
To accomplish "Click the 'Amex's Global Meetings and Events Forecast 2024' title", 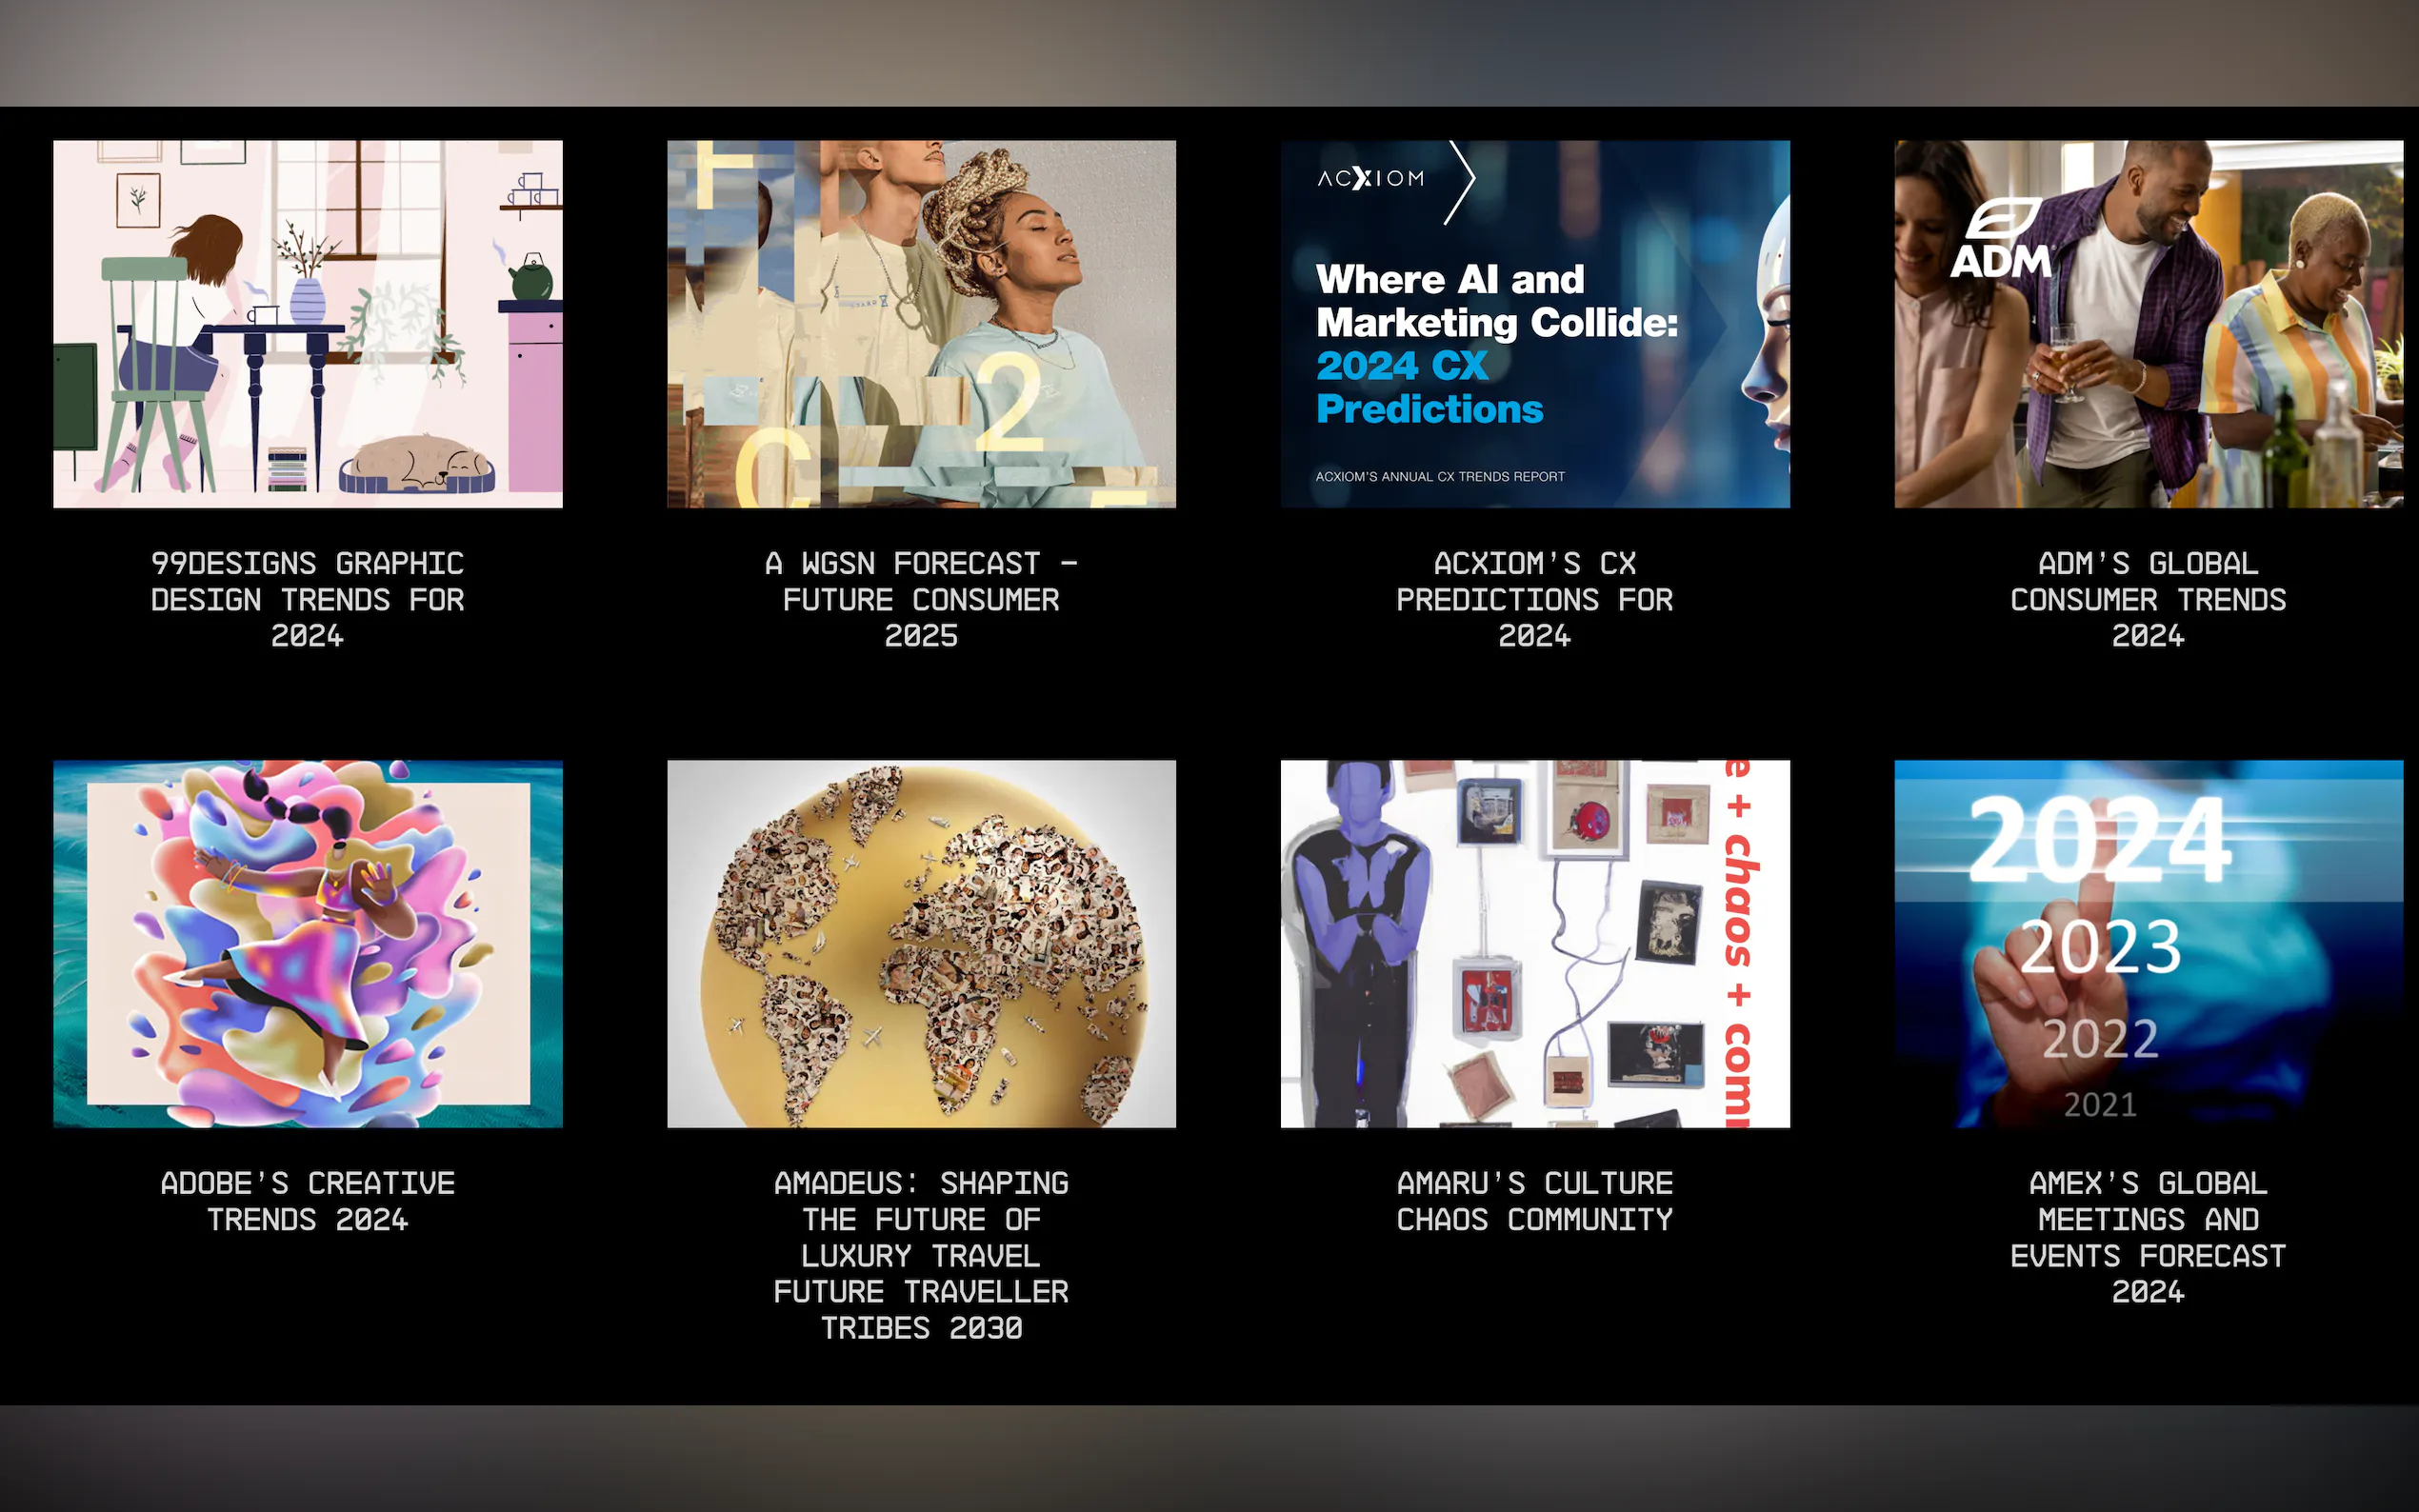I will tap(2149, 1237).
